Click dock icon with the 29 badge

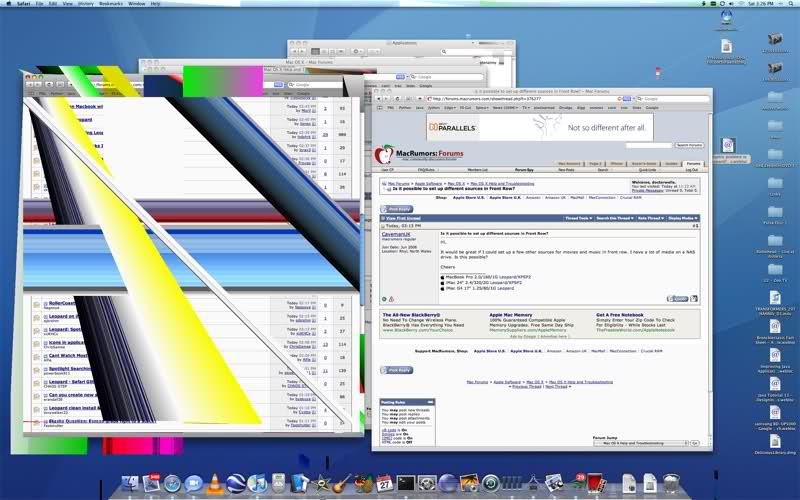click(x=578, y=483)
